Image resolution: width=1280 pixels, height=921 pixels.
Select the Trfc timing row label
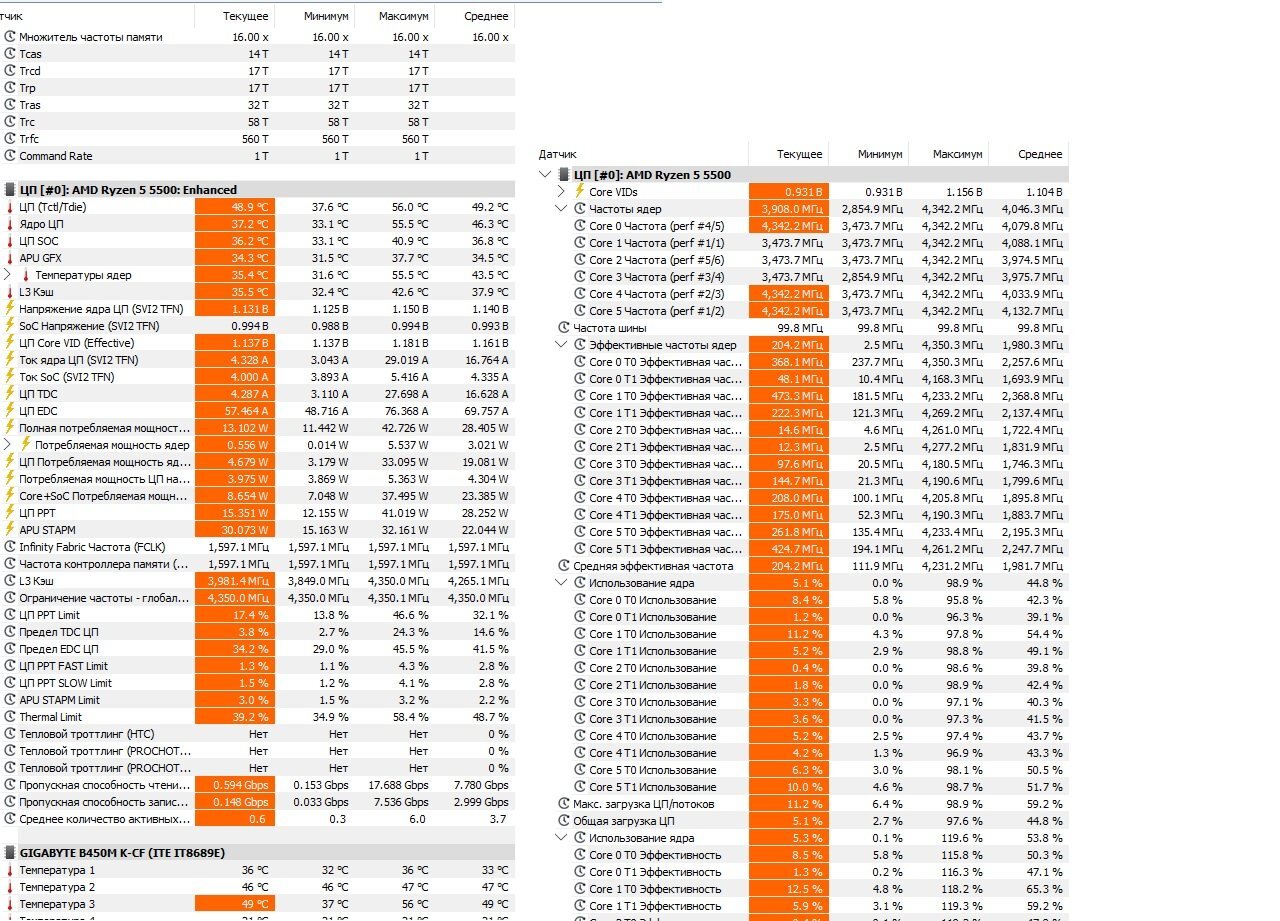(29, 139)
